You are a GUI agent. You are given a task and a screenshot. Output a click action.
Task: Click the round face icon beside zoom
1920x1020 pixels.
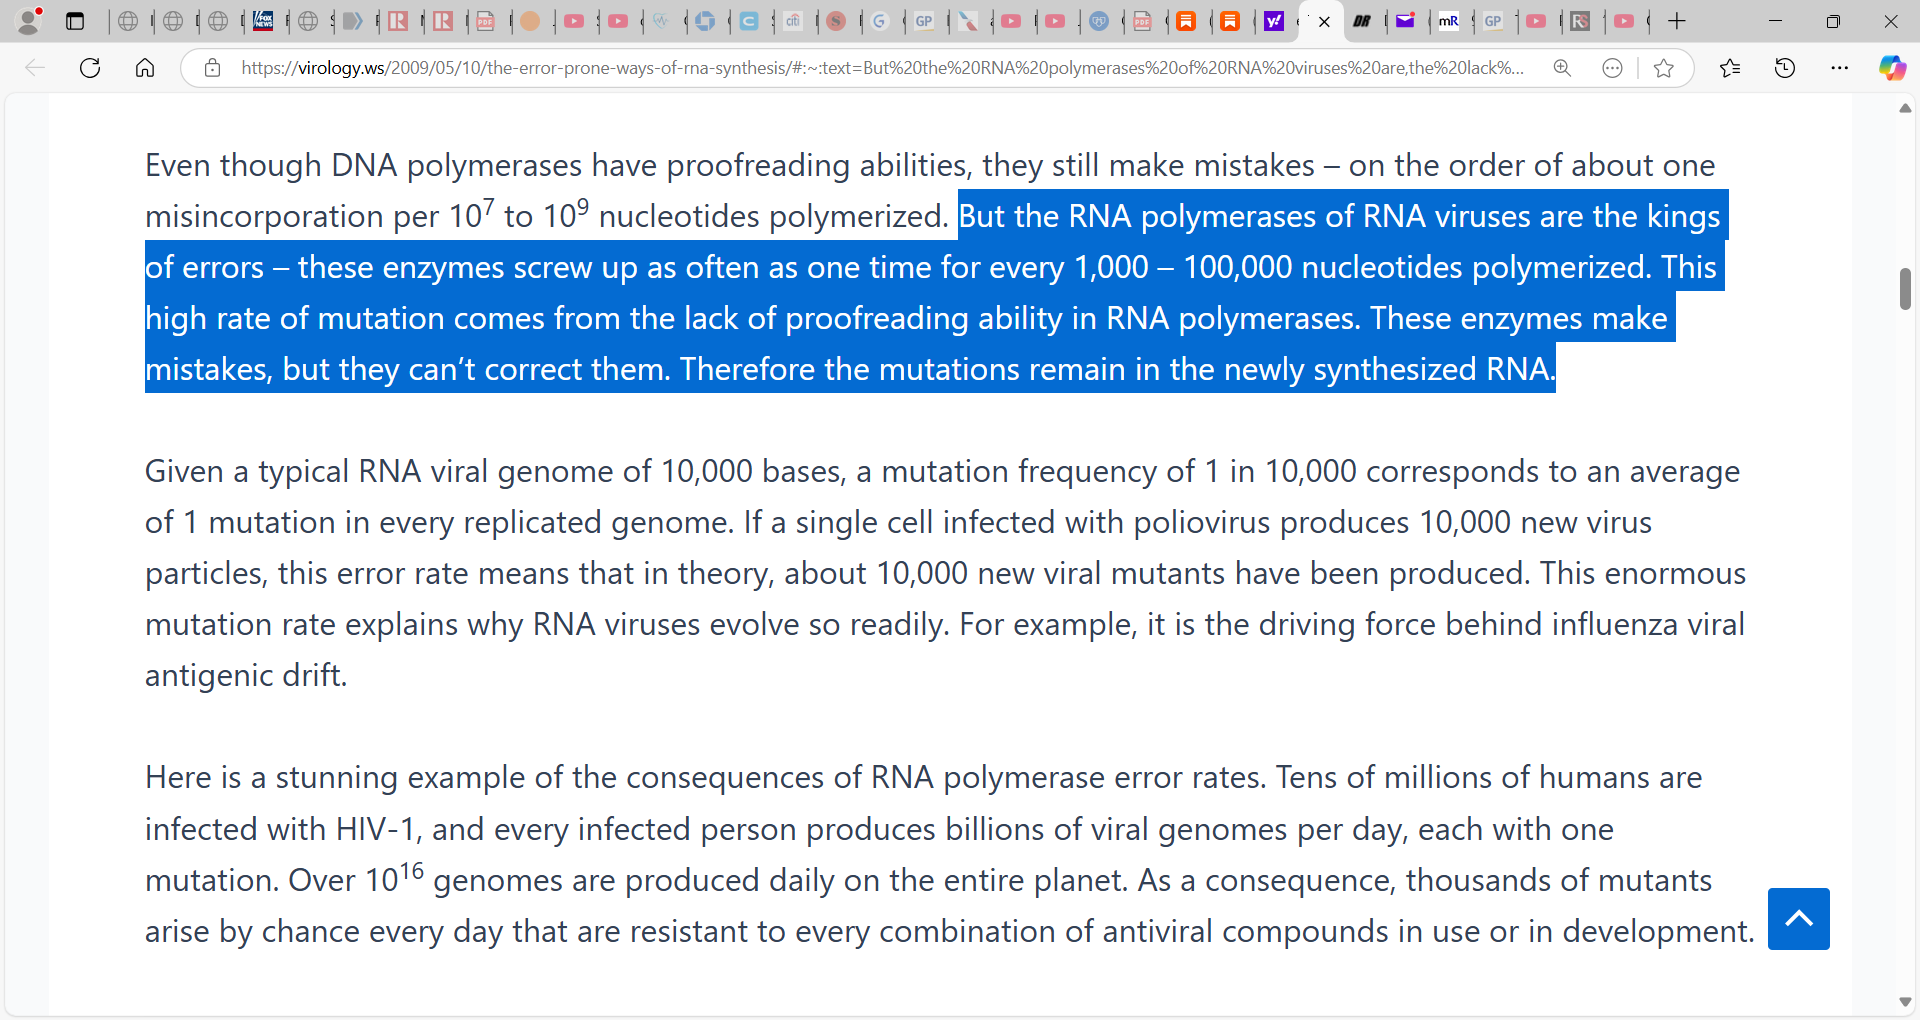1612,68
